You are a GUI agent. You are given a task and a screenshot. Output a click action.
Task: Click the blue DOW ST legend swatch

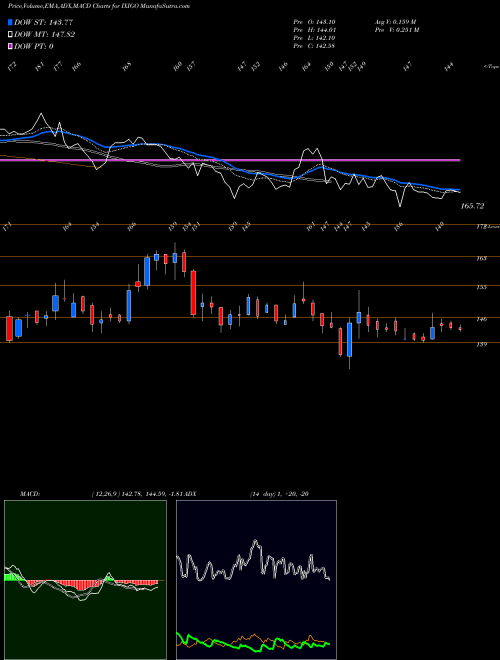pyautogui.click(x=10, y=22)
